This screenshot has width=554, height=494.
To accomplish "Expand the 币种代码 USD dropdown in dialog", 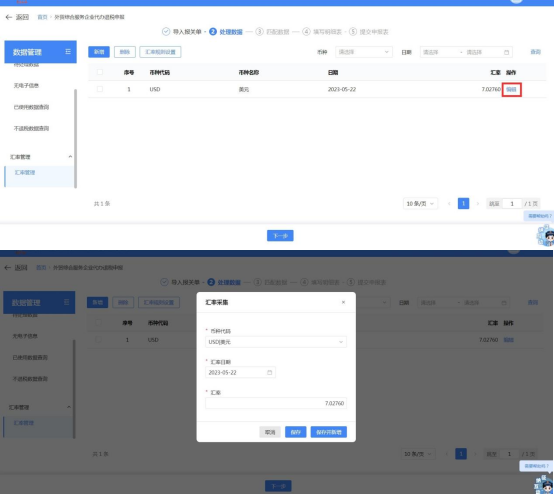I will click(x=341, y=342).
